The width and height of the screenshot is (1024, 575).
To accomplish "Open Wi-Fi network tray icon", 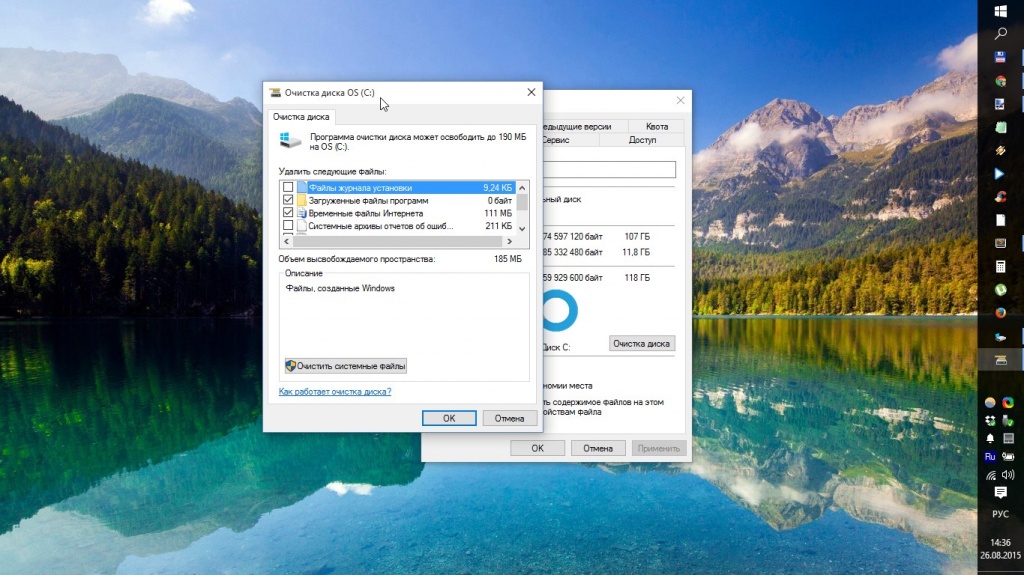I will point(991,475).
